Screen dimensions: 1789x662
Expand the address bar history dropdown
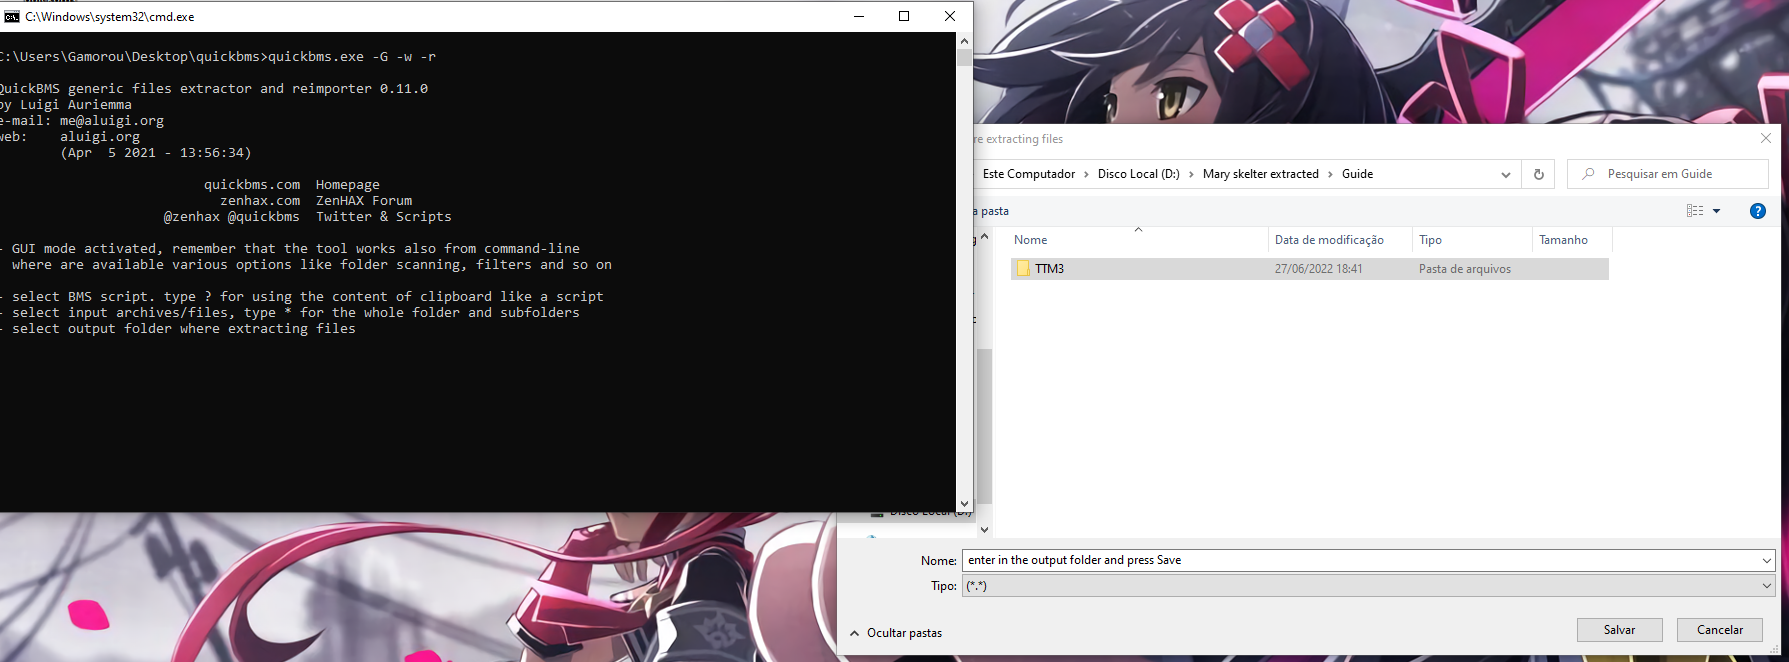[x=1505, y=174]
